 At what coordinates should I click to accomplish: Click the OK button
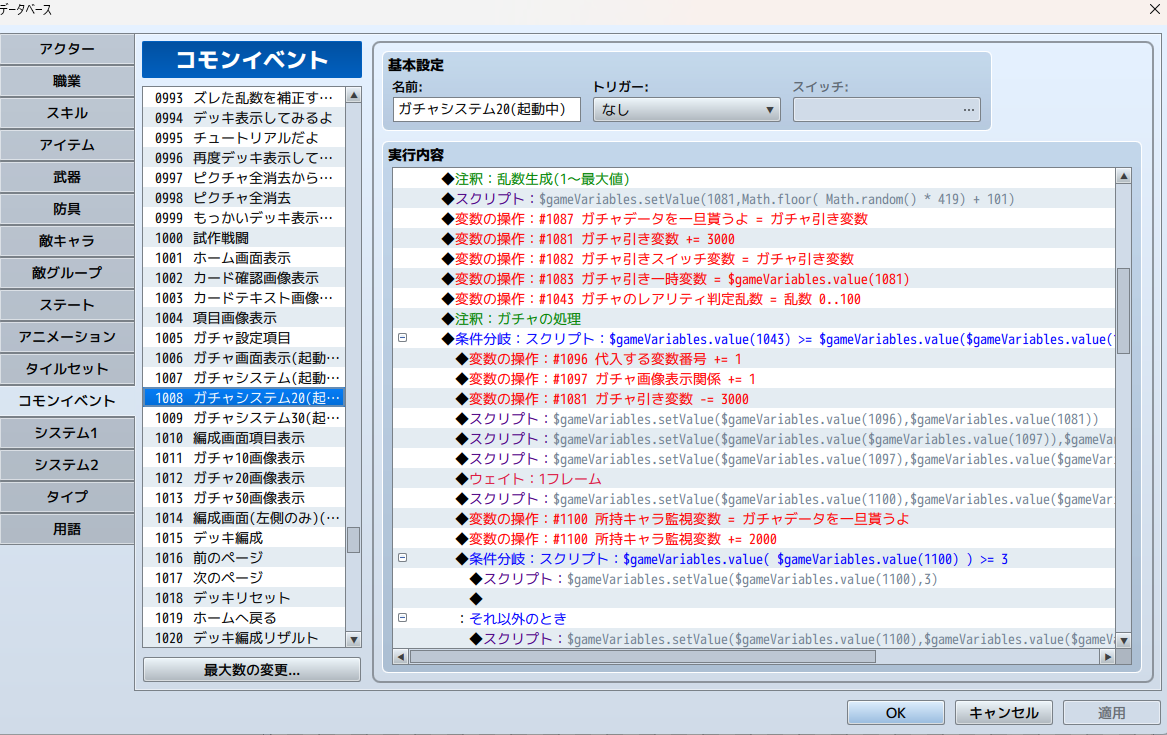[x=895, y=713]
